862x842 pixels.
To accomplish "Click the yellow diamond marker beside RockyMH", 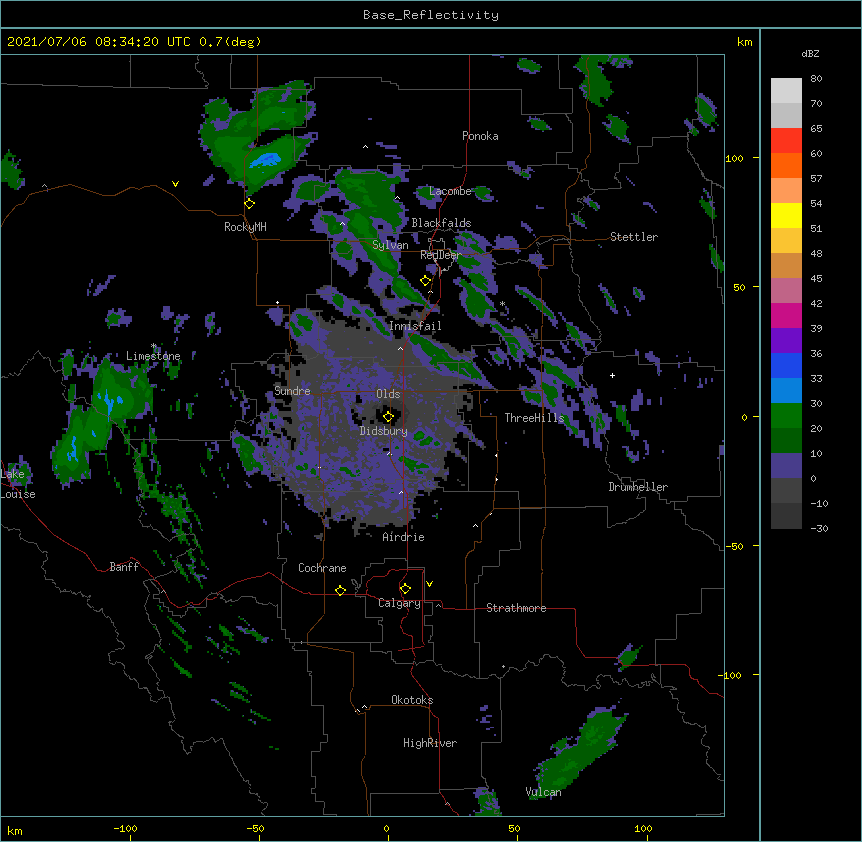I will point(250,204).
